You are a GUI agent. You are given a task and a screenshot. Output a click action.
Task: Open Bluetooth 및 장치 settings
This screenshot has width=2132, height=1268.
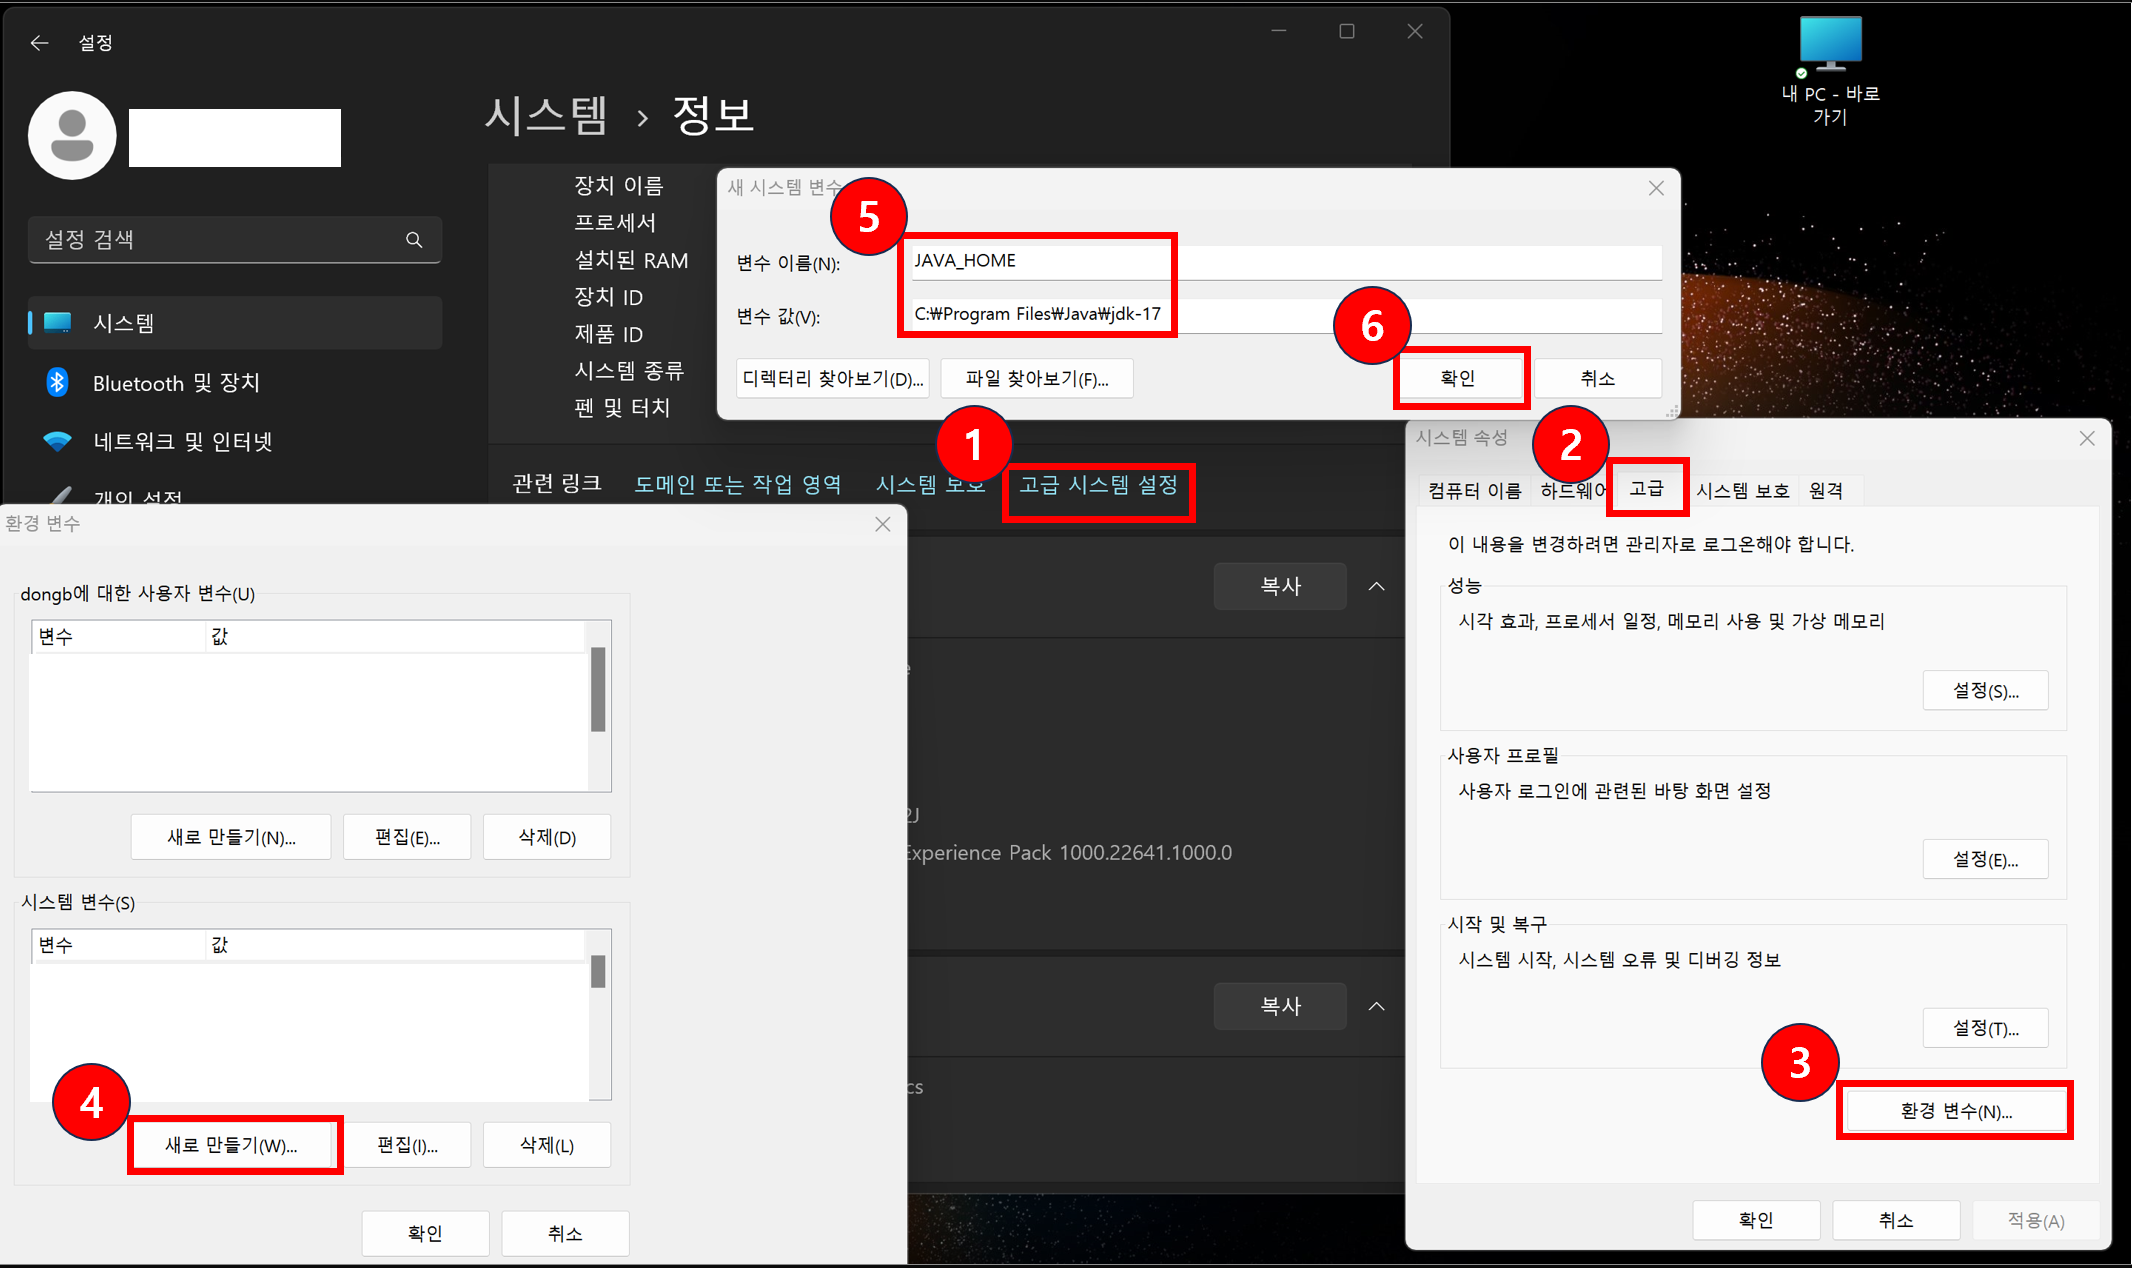click(176, 383)
